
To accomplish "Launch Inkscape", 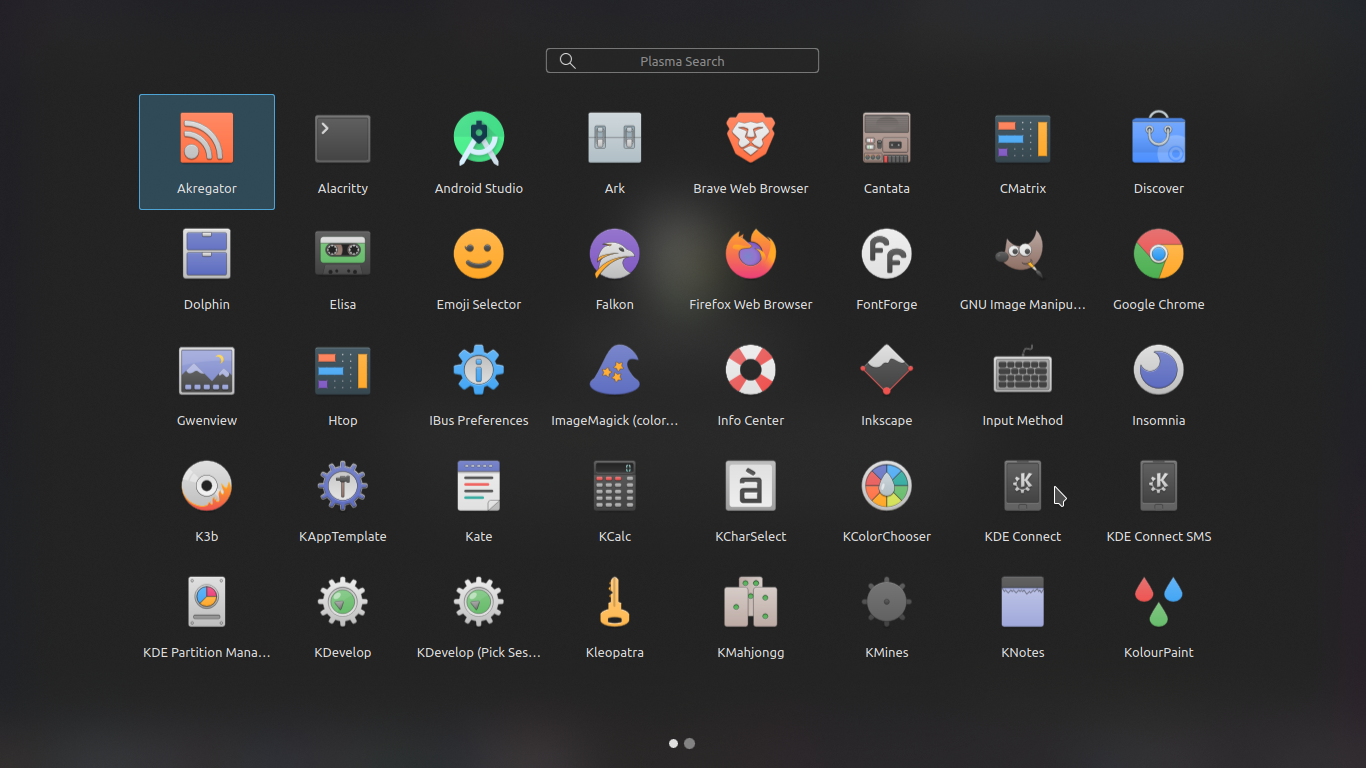I will (887, 384).
